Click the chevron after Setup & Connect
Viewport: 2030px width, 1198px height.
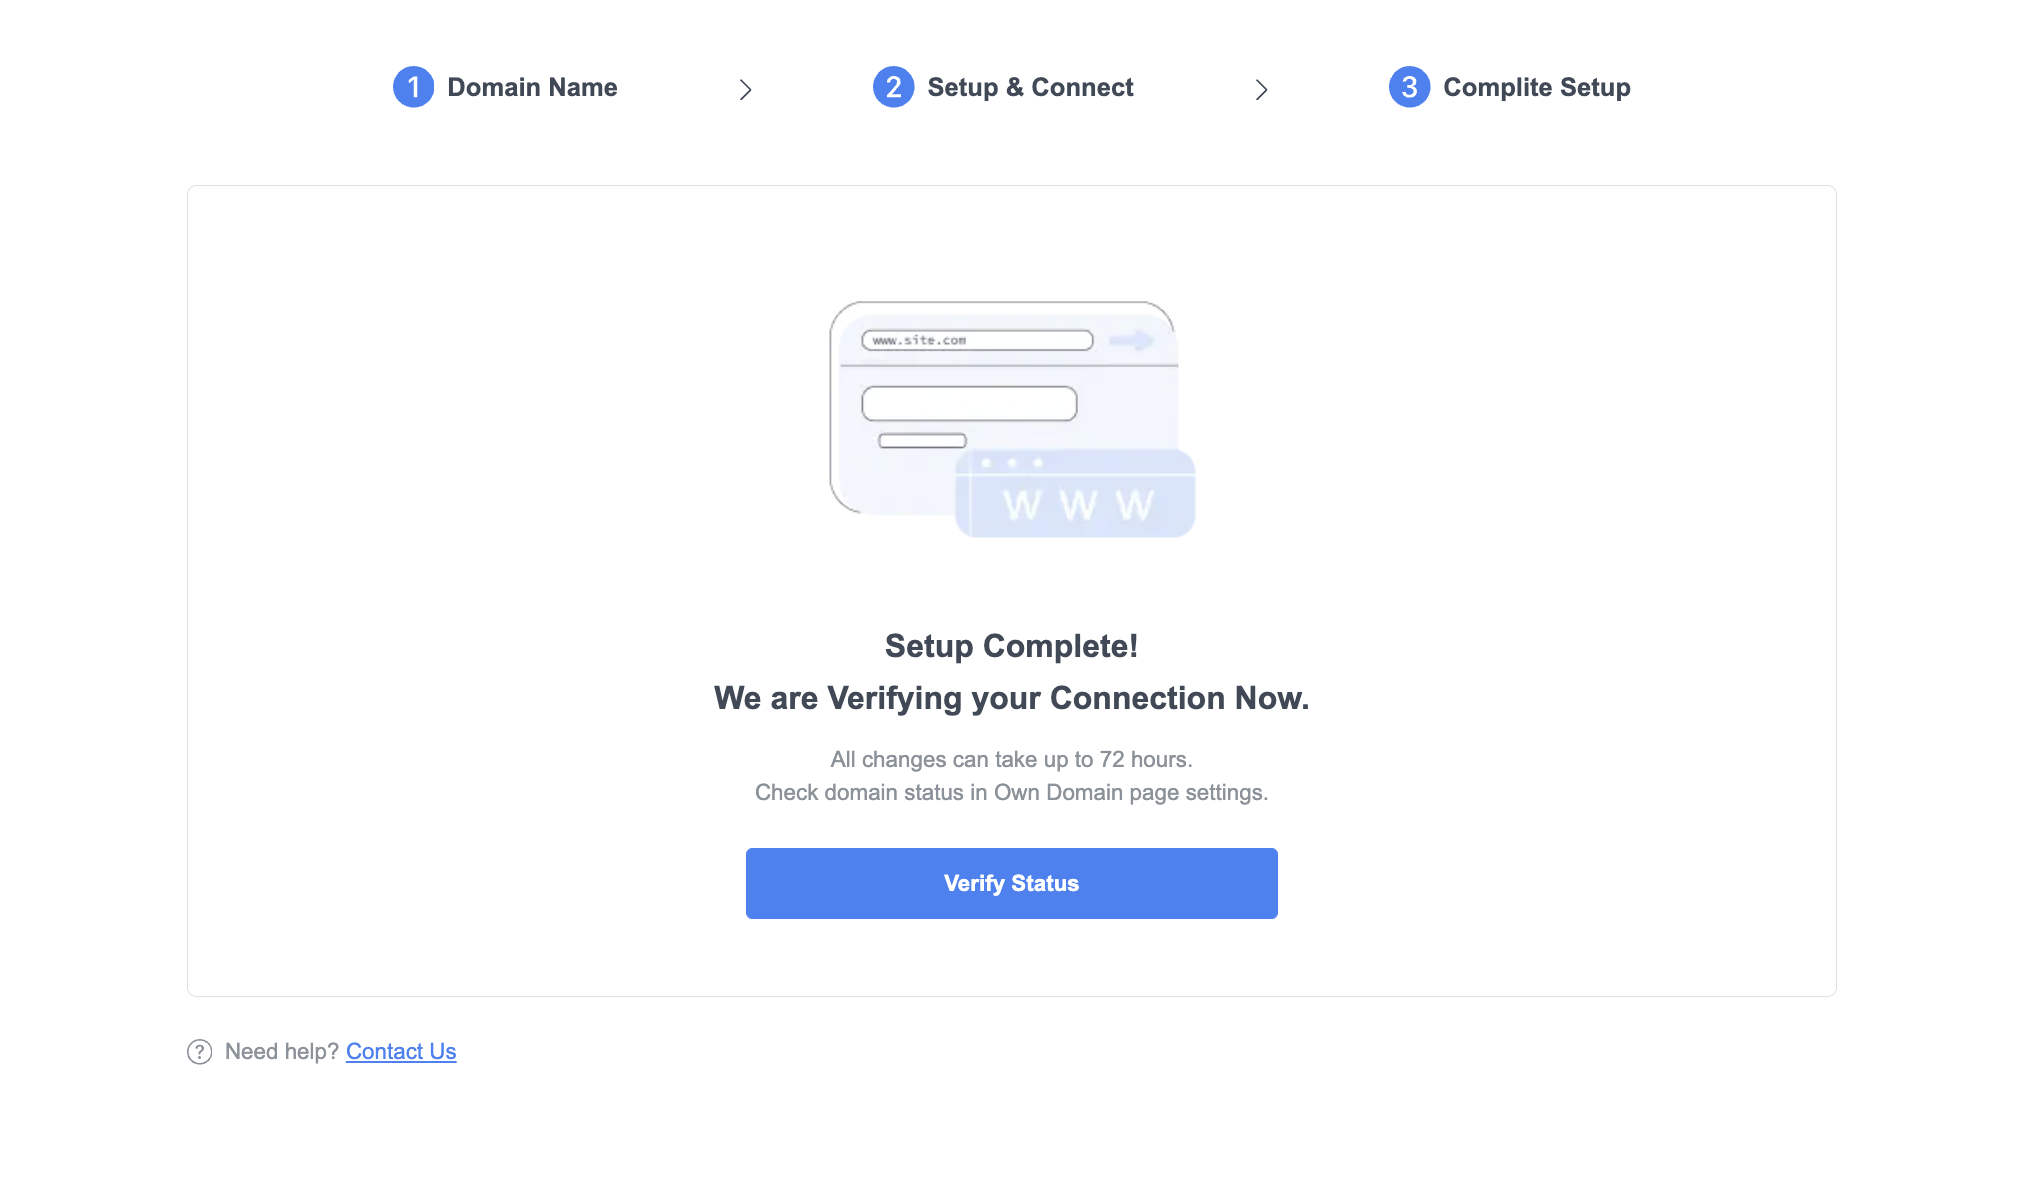click(x=1262, y=89)
